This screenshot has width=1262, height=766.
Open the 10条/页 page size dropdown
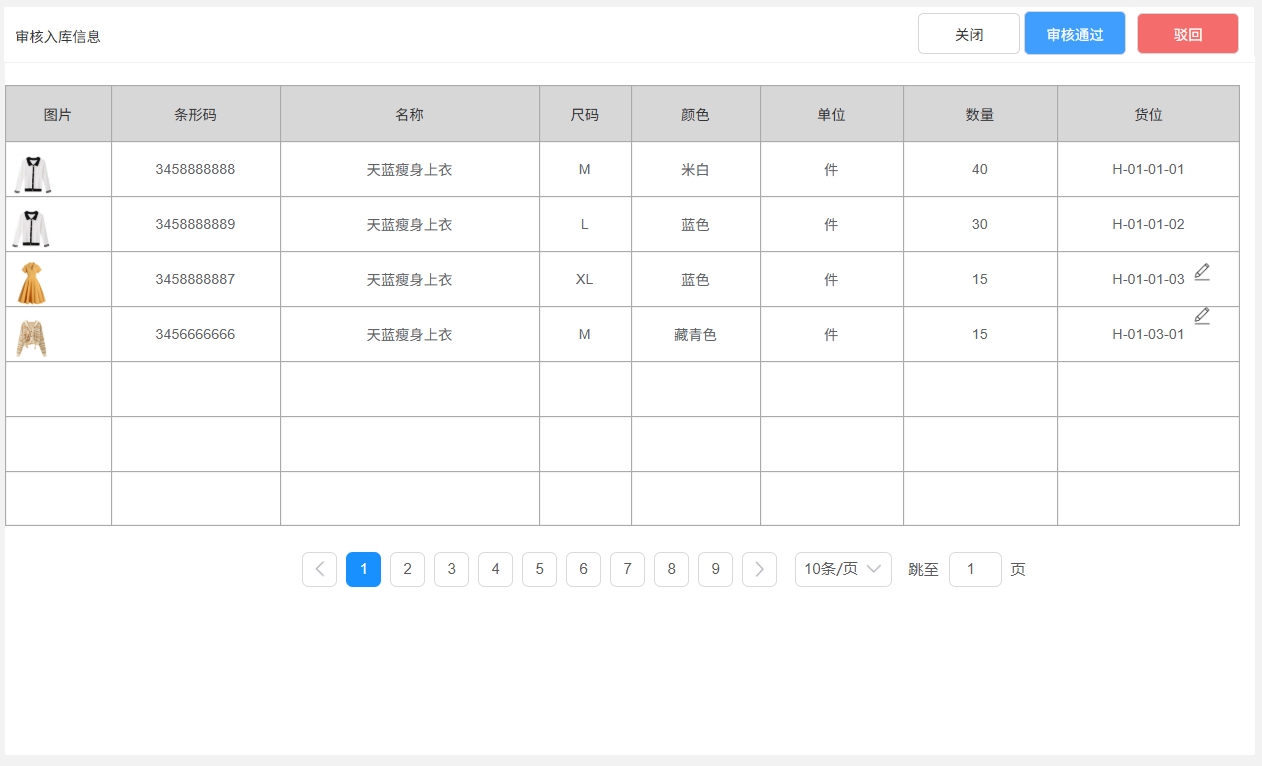pyautogui.click(x=843, y=569)
